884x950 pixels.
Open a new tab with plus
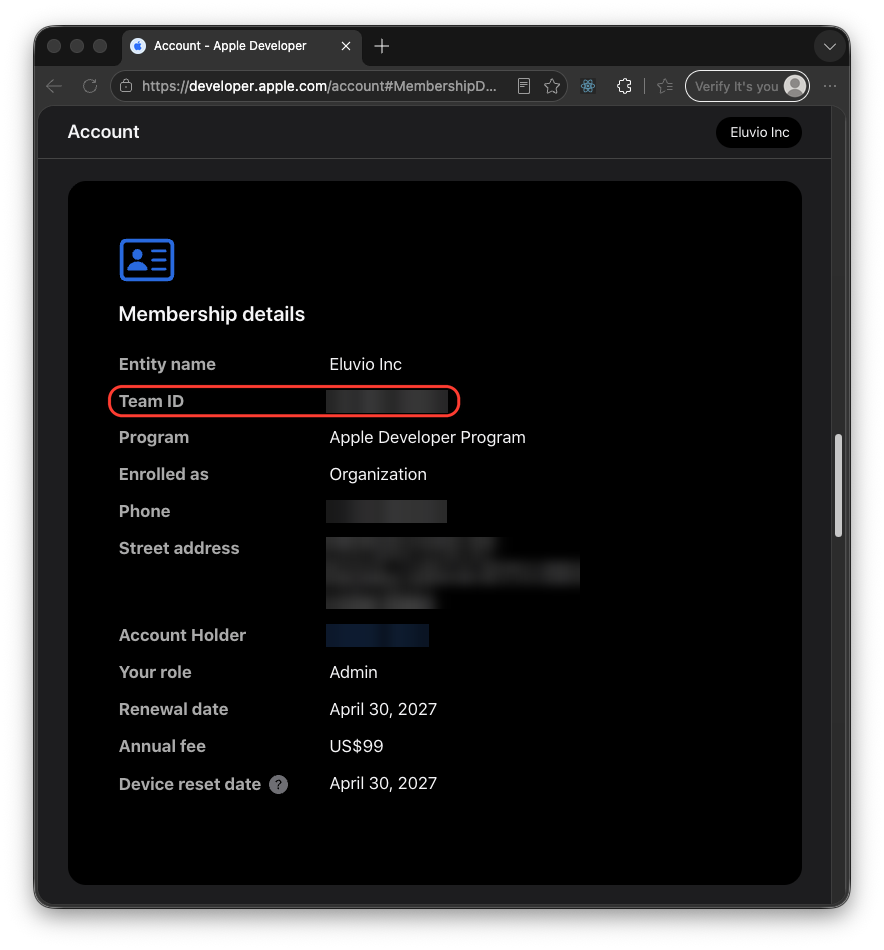[382, 46]
